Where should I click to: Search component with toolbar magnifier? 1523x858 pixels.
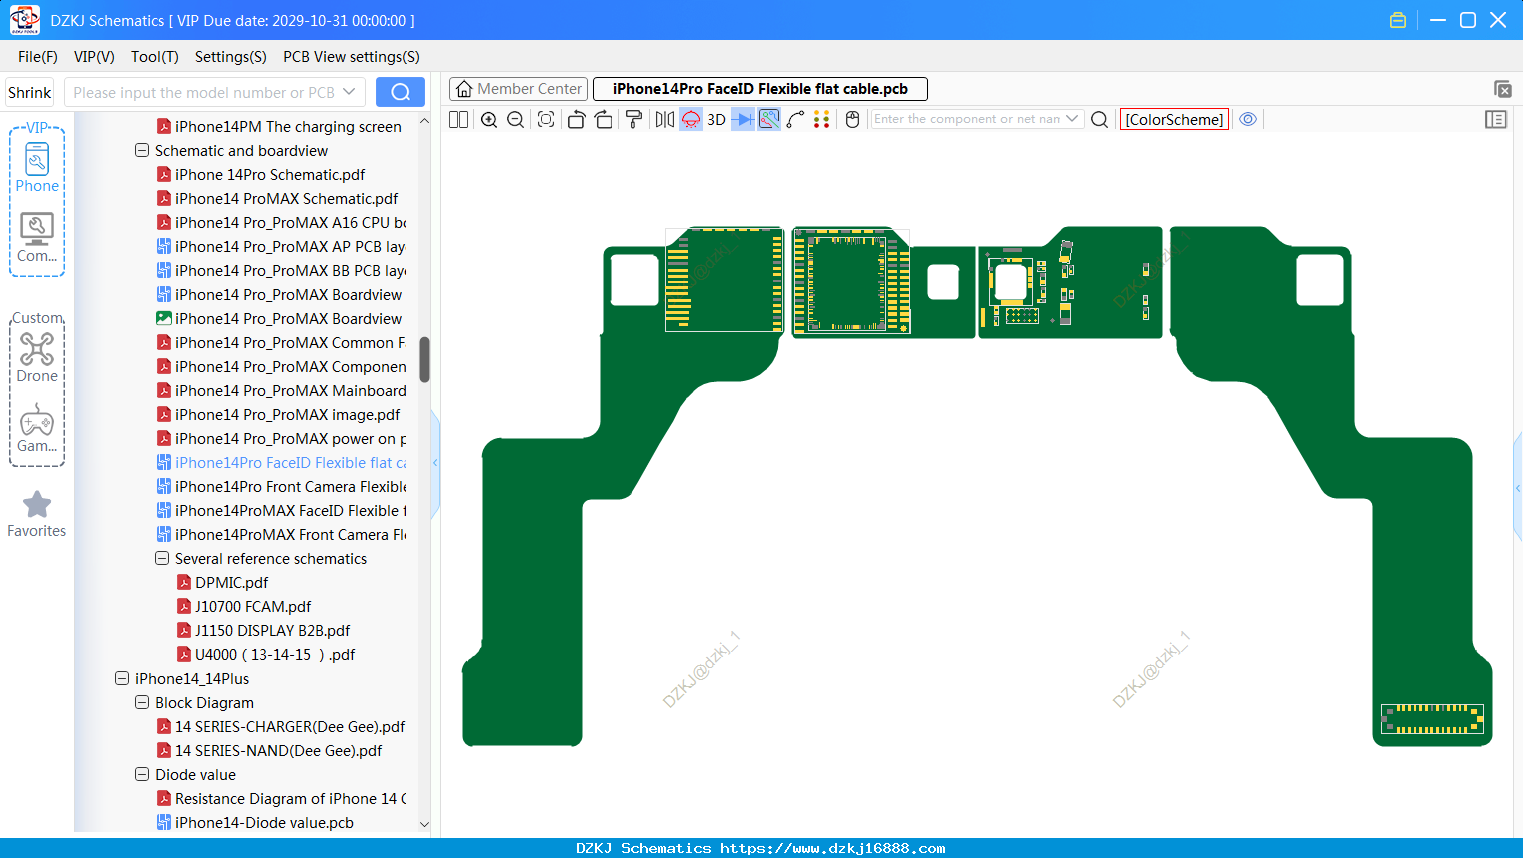pyautogui.click(x=1099, y=119)
